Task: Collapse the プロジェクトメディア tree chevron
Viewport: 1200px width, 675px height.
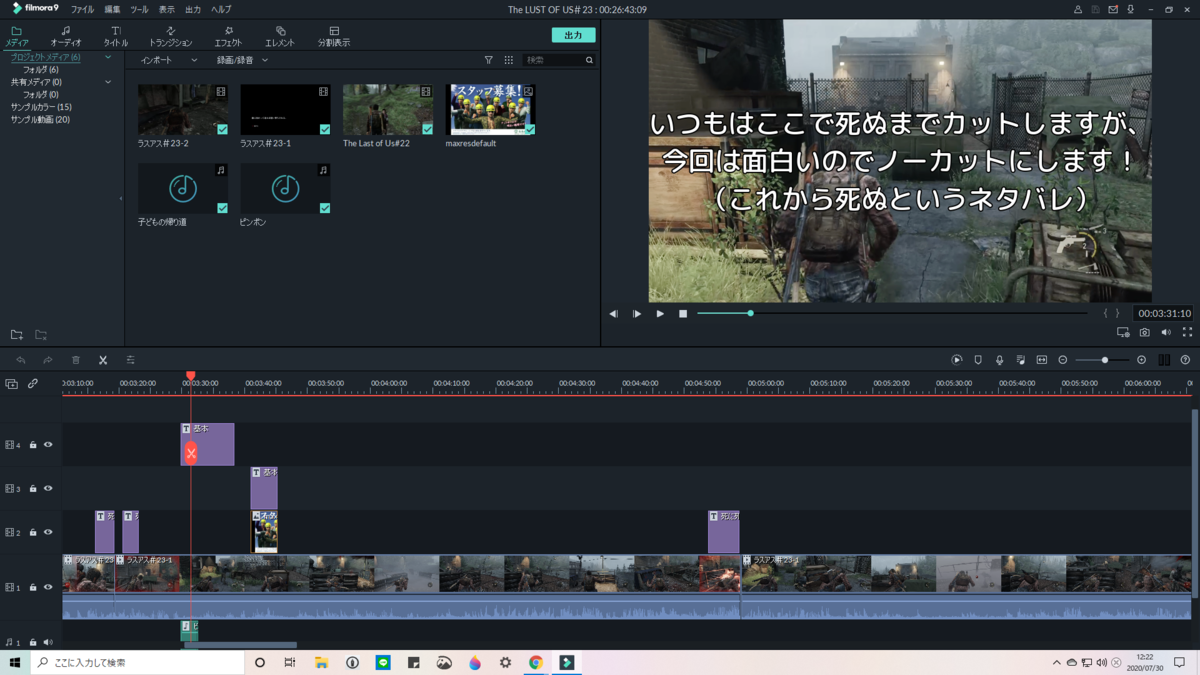Action: click(x=108, y=57)
